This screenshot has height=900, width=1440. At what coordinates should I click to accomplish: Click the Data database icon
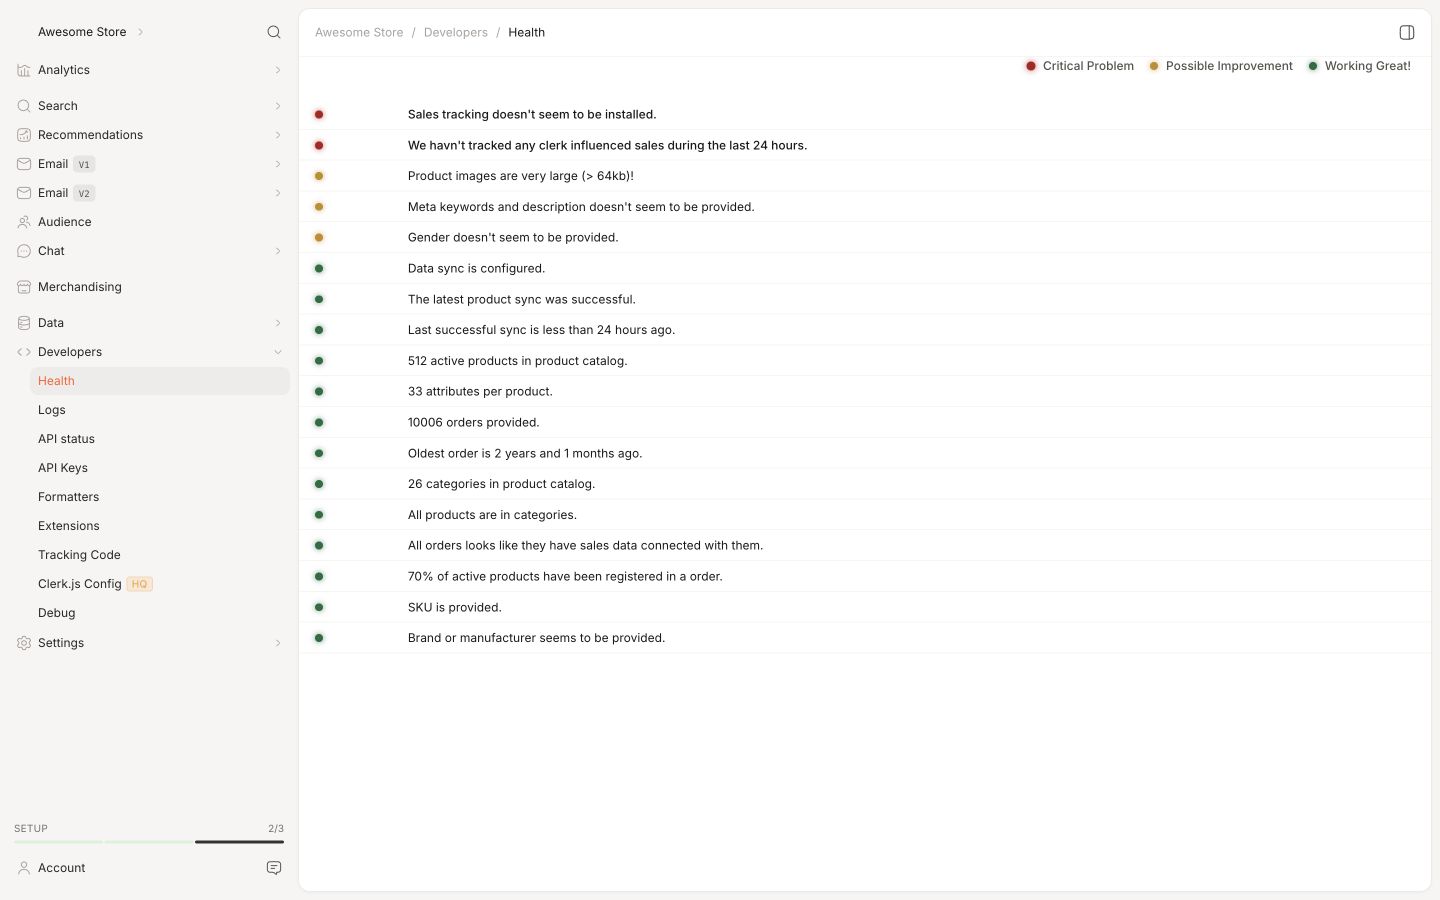click(x=24, y=323)
